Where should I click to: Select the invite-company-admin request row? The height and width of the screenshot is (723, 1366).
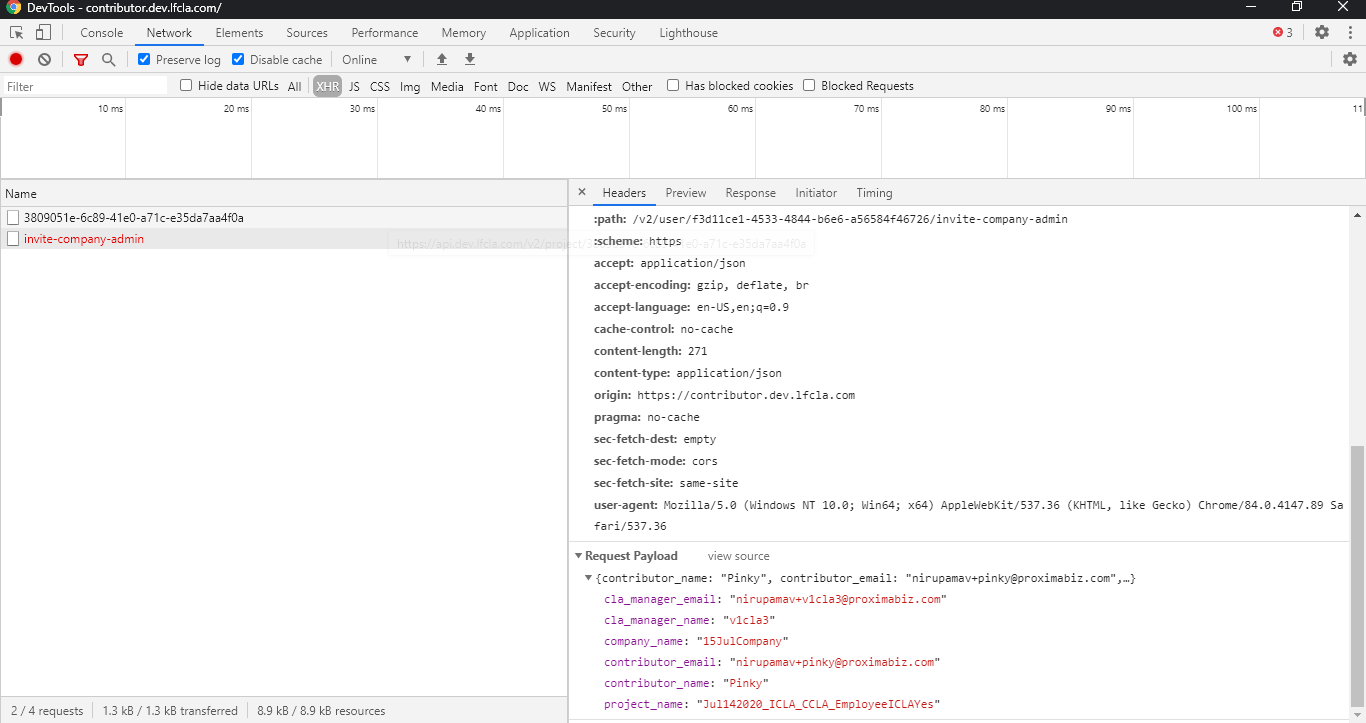click(284, 239)
